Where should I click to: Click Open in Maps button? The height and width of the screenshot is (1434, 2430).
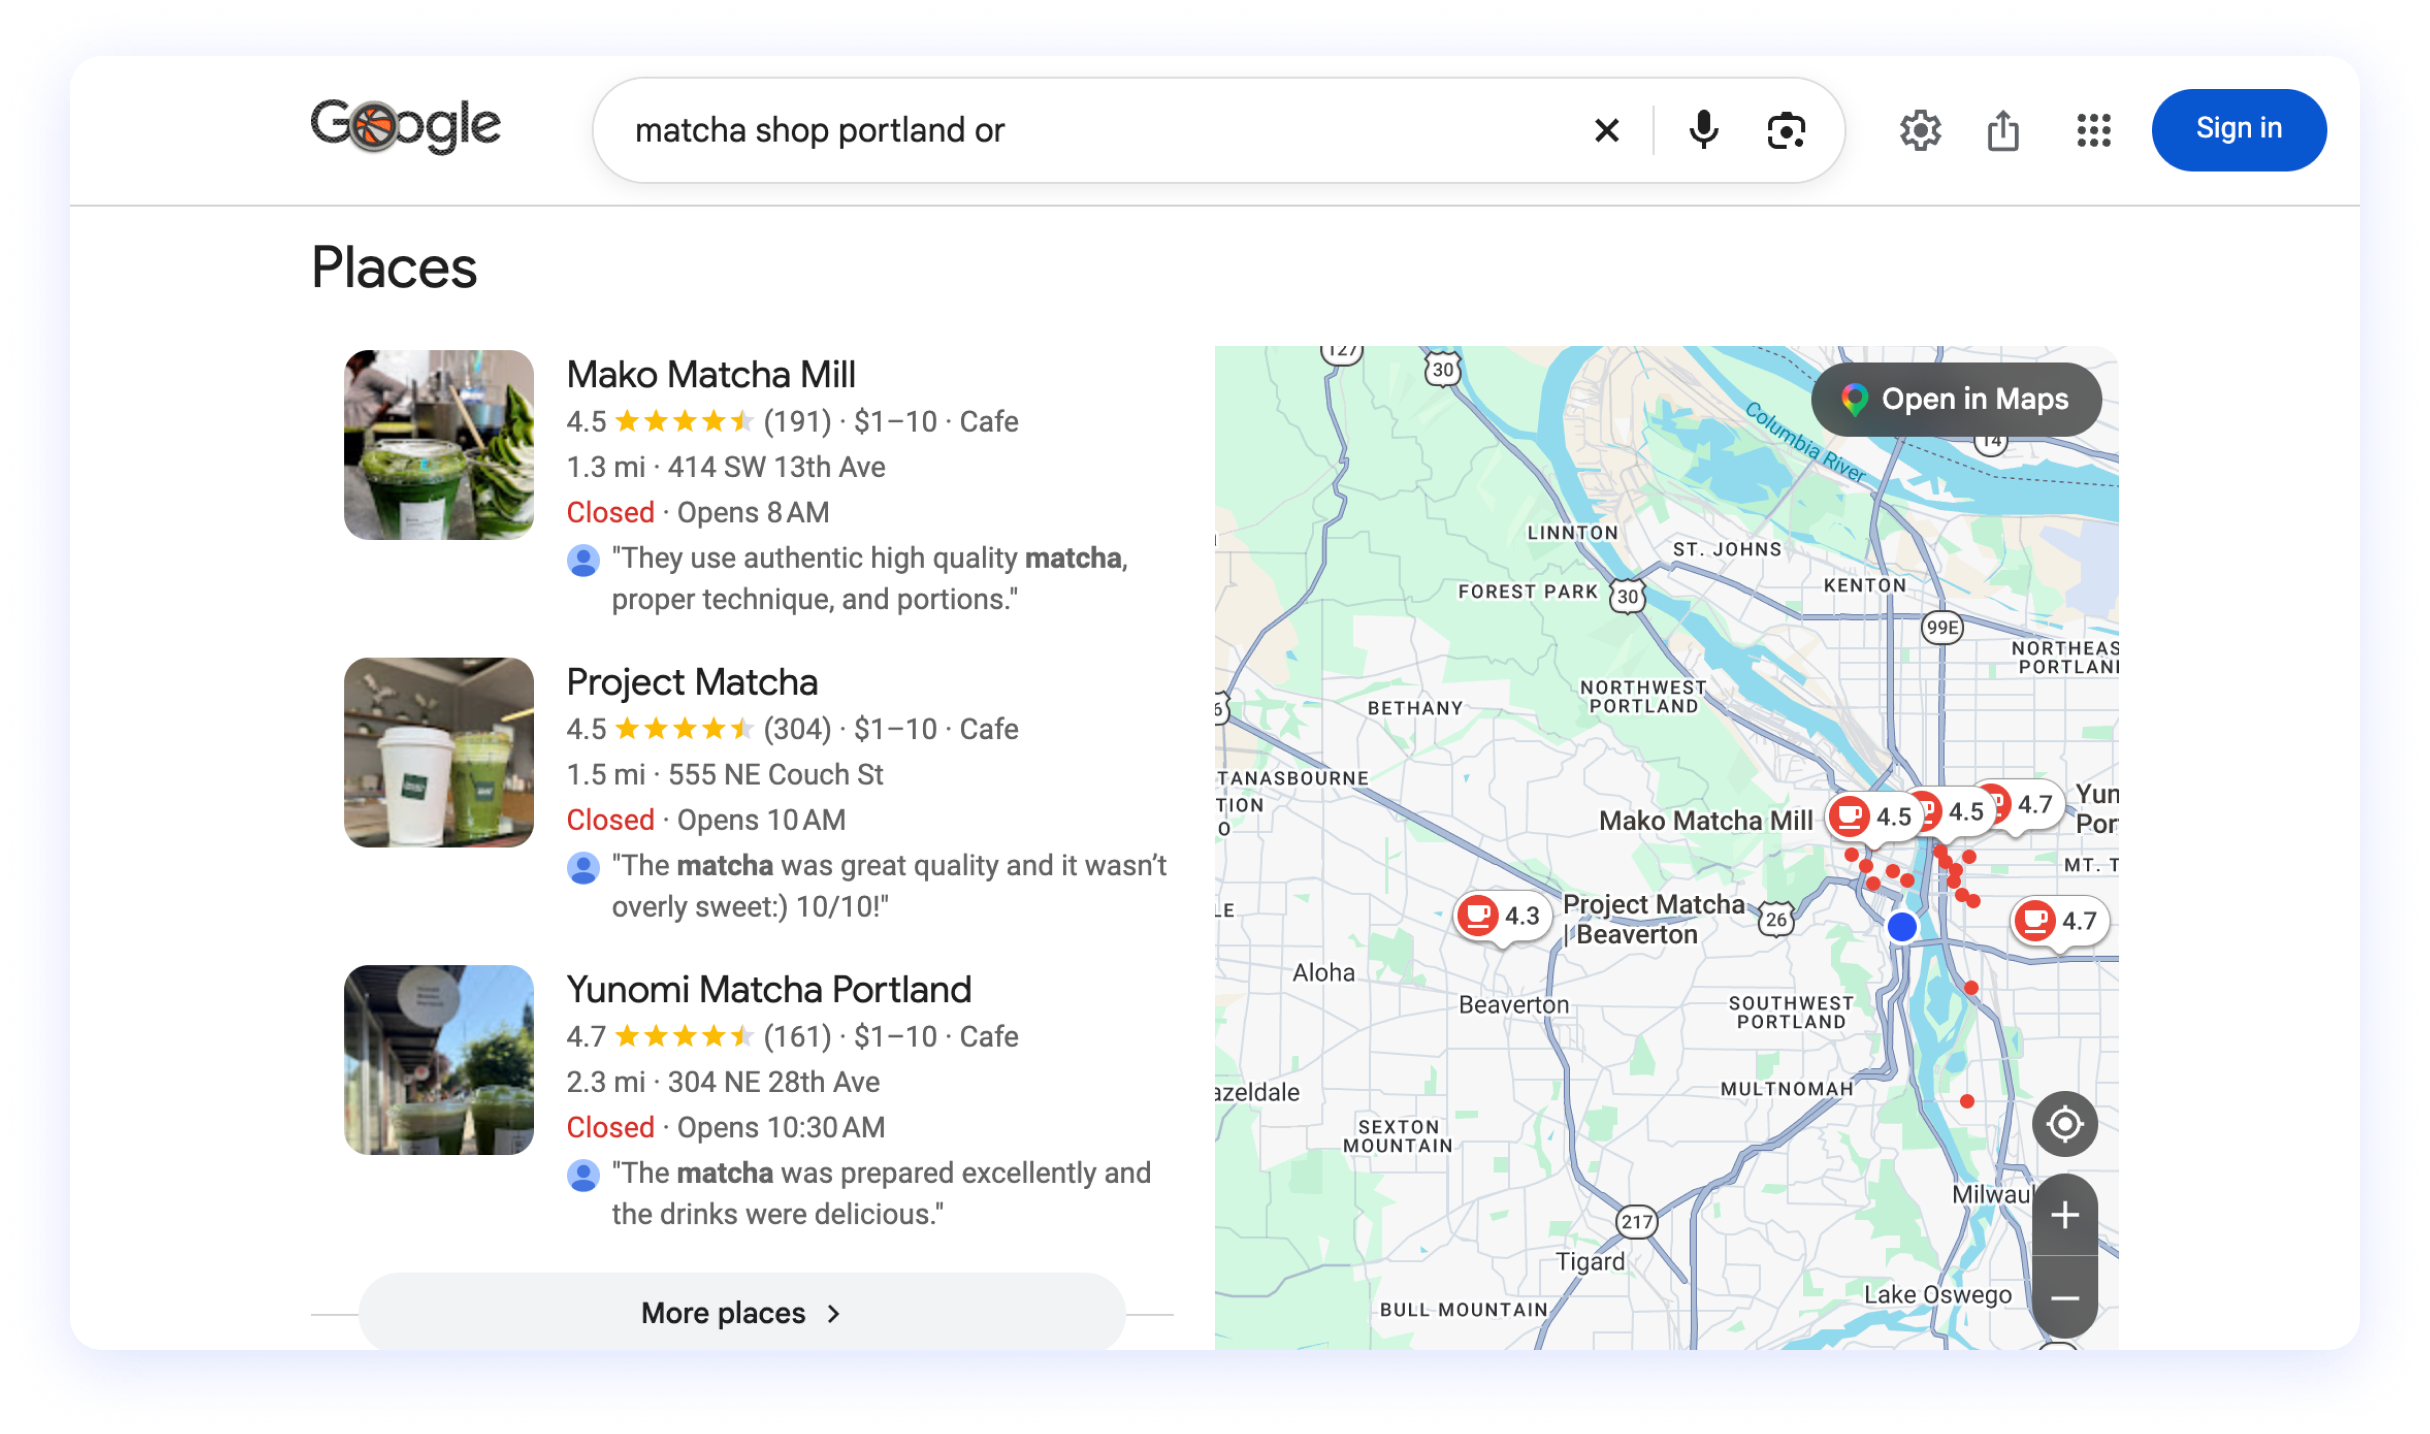1956,399
